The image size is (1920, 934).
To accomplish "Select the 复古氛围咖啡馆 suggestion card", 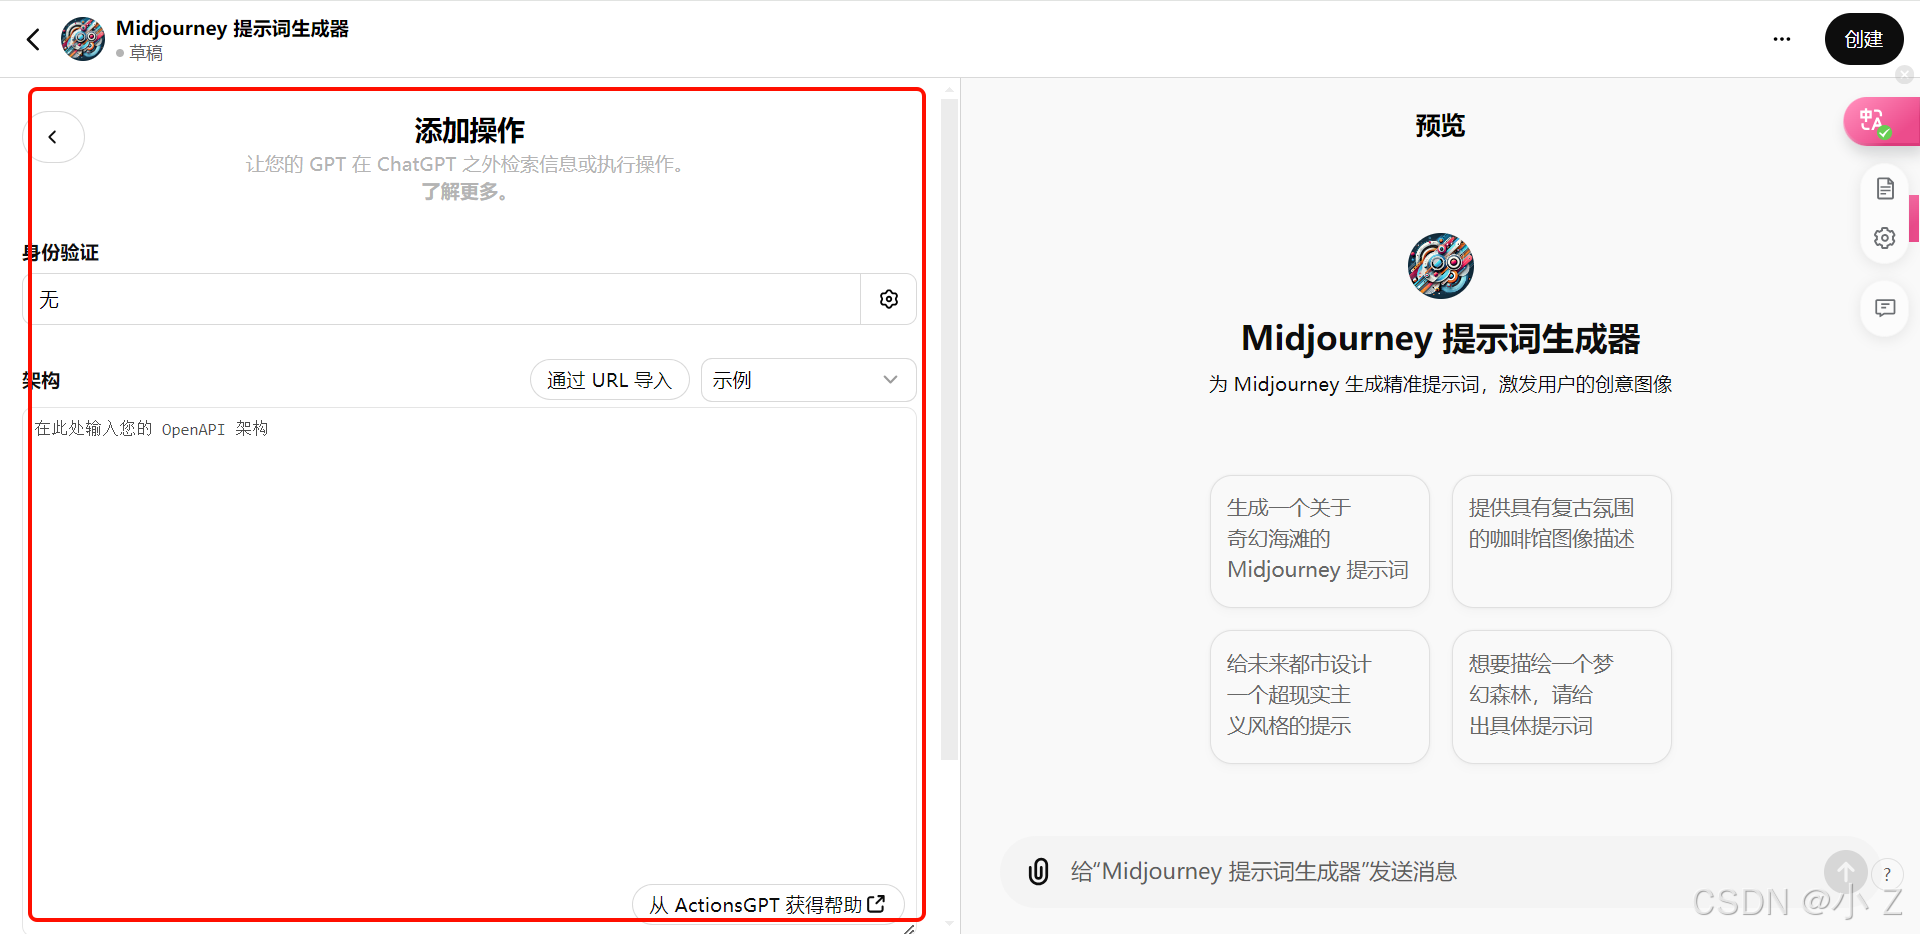I will pos(1562,541).
